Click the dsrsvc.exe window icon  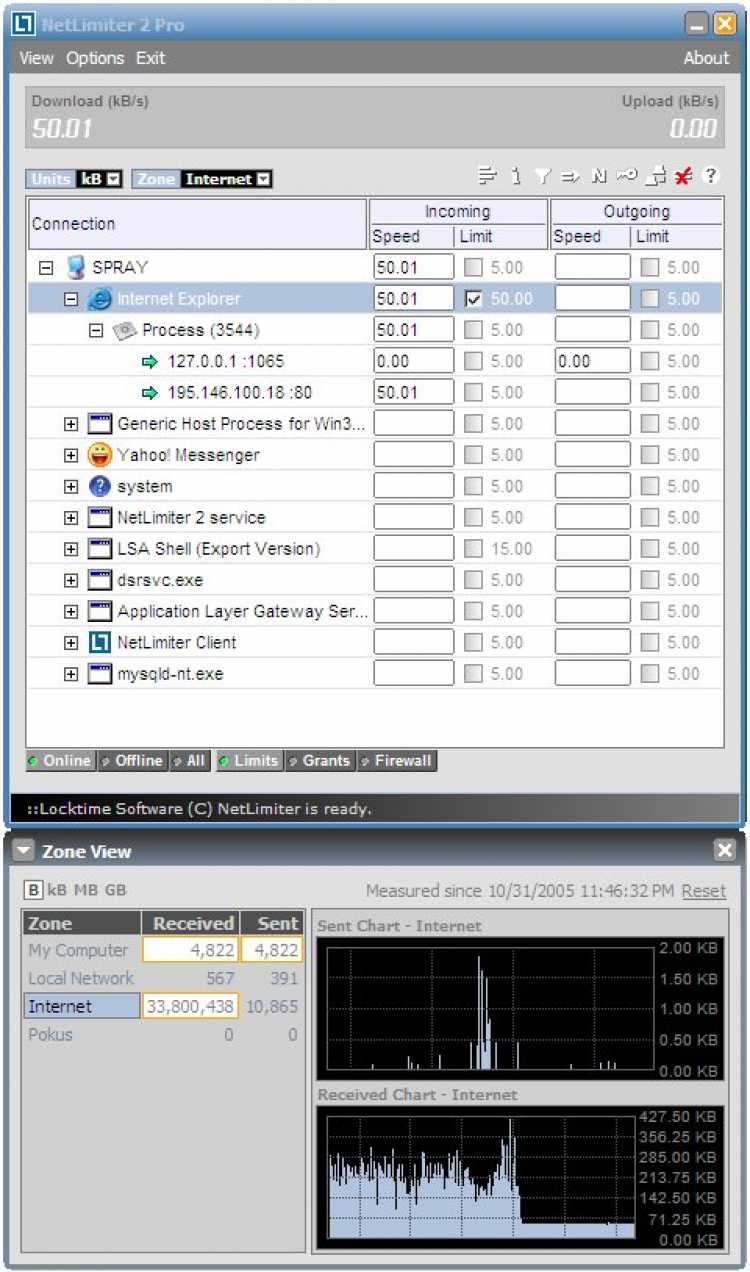click(x=100, y=580)
